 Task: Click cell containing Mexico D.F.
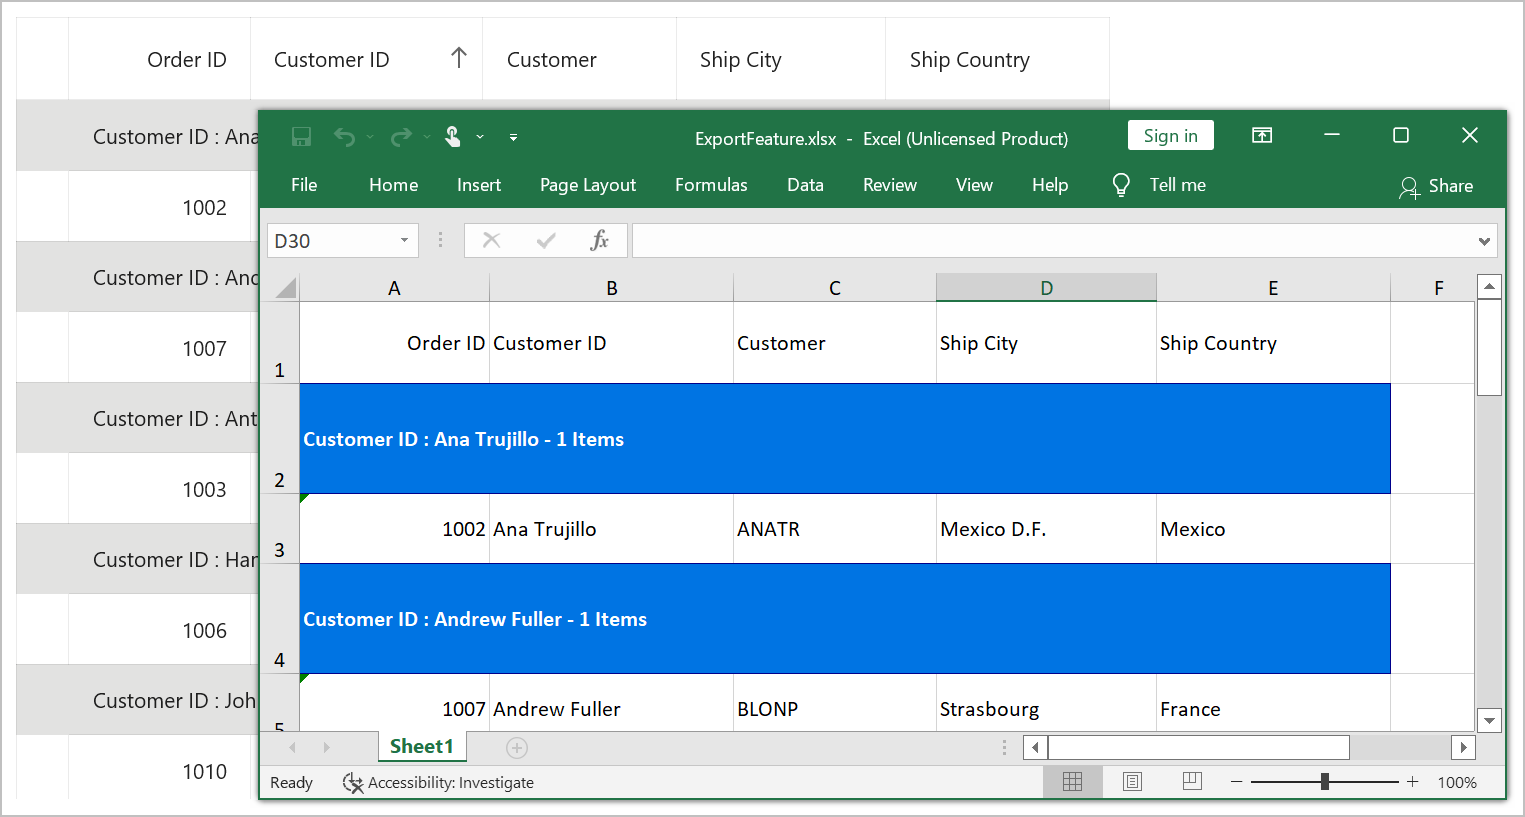click(1046, 529)
